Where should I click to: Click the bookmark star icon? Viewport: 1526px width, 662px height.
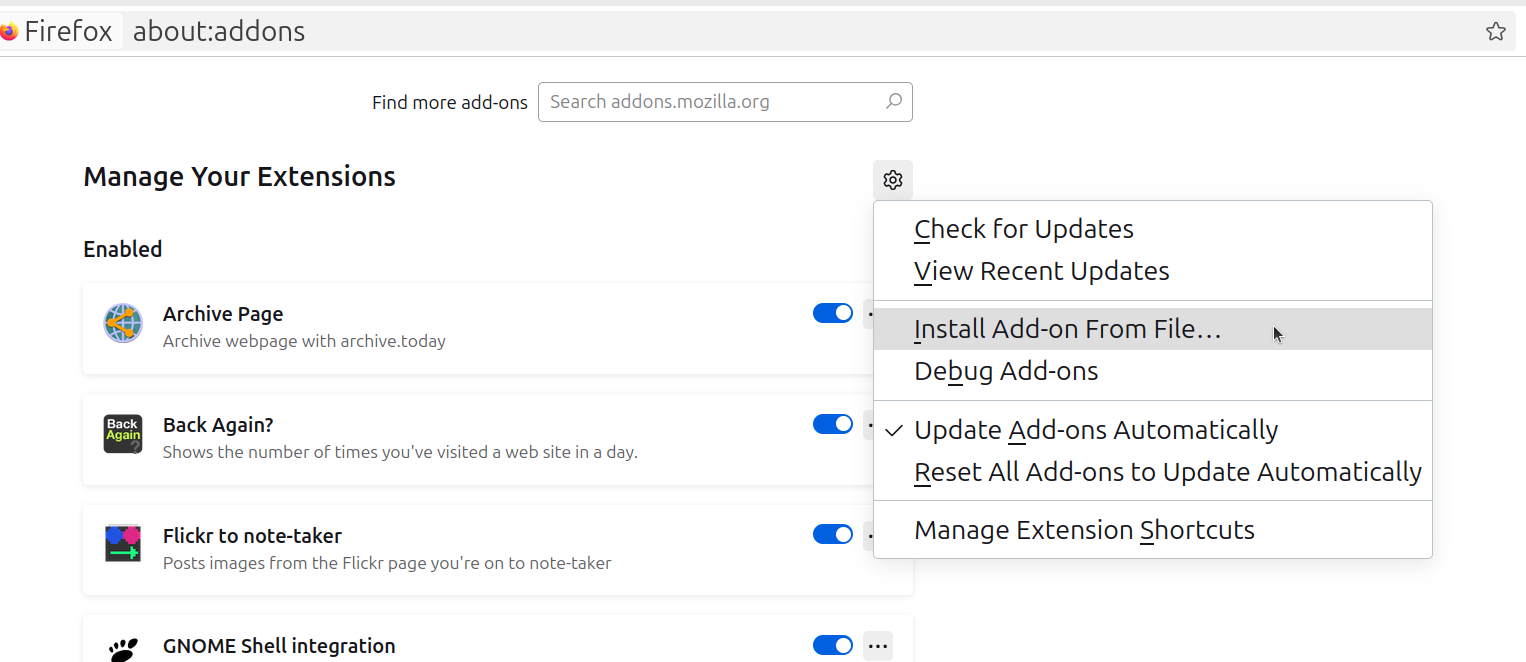tap(1496, 31)
